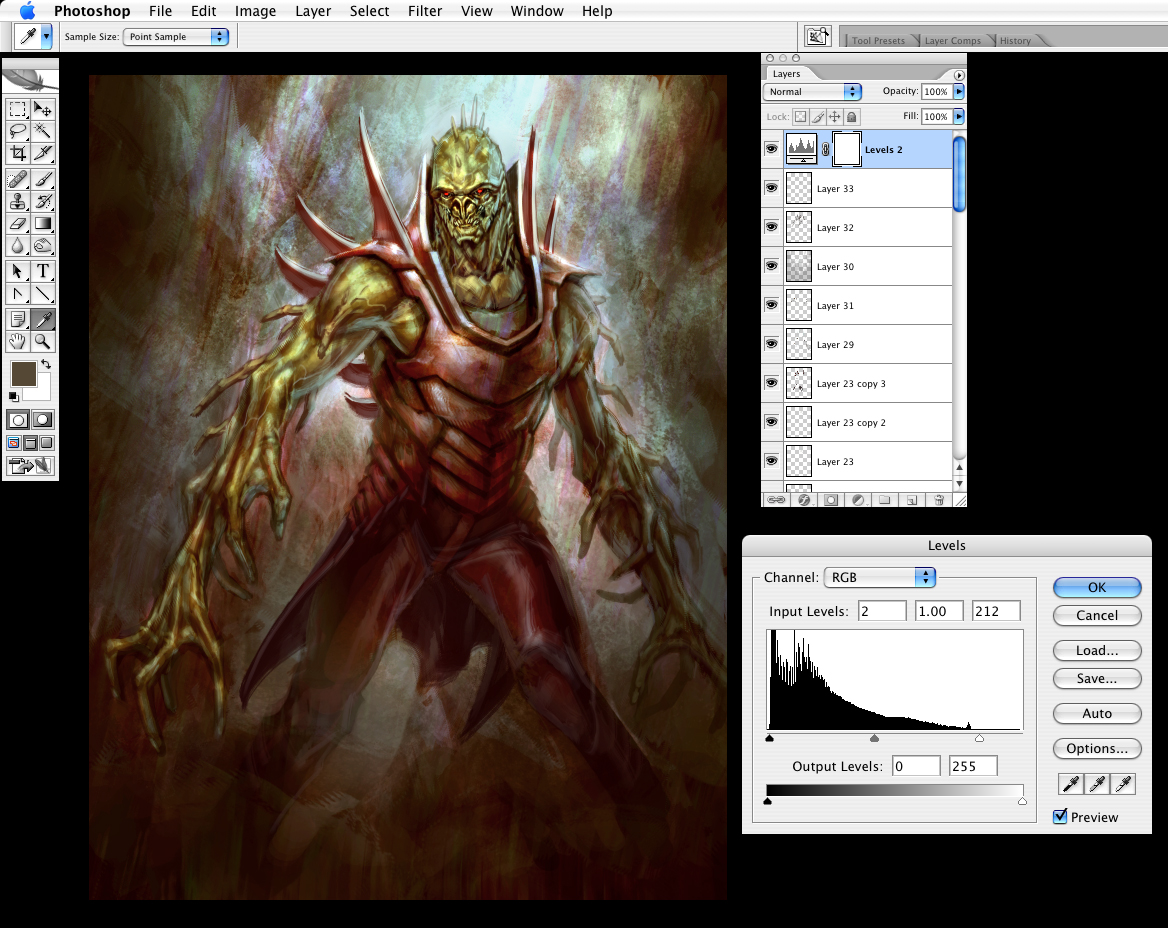Viewport: 1168px width, 928px height.
Task: Open the Channel dropdown in Levels
Action: pos(880,577)
